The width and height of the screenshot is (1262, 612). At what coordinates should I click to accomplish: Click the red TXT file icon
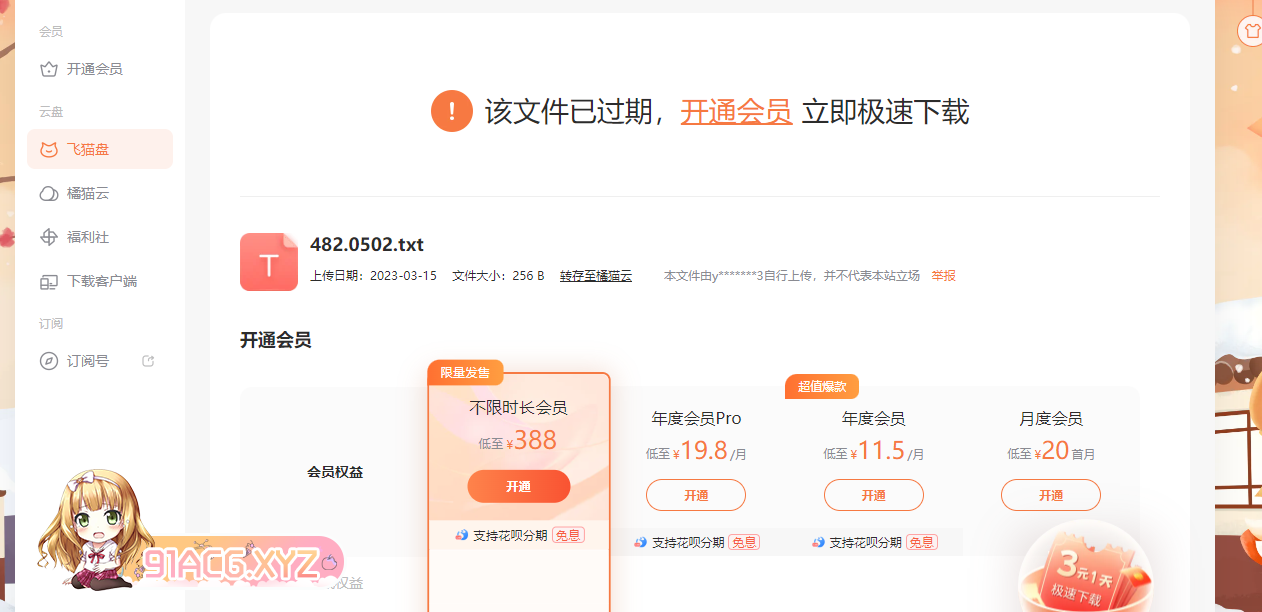[x=268, y=262]
